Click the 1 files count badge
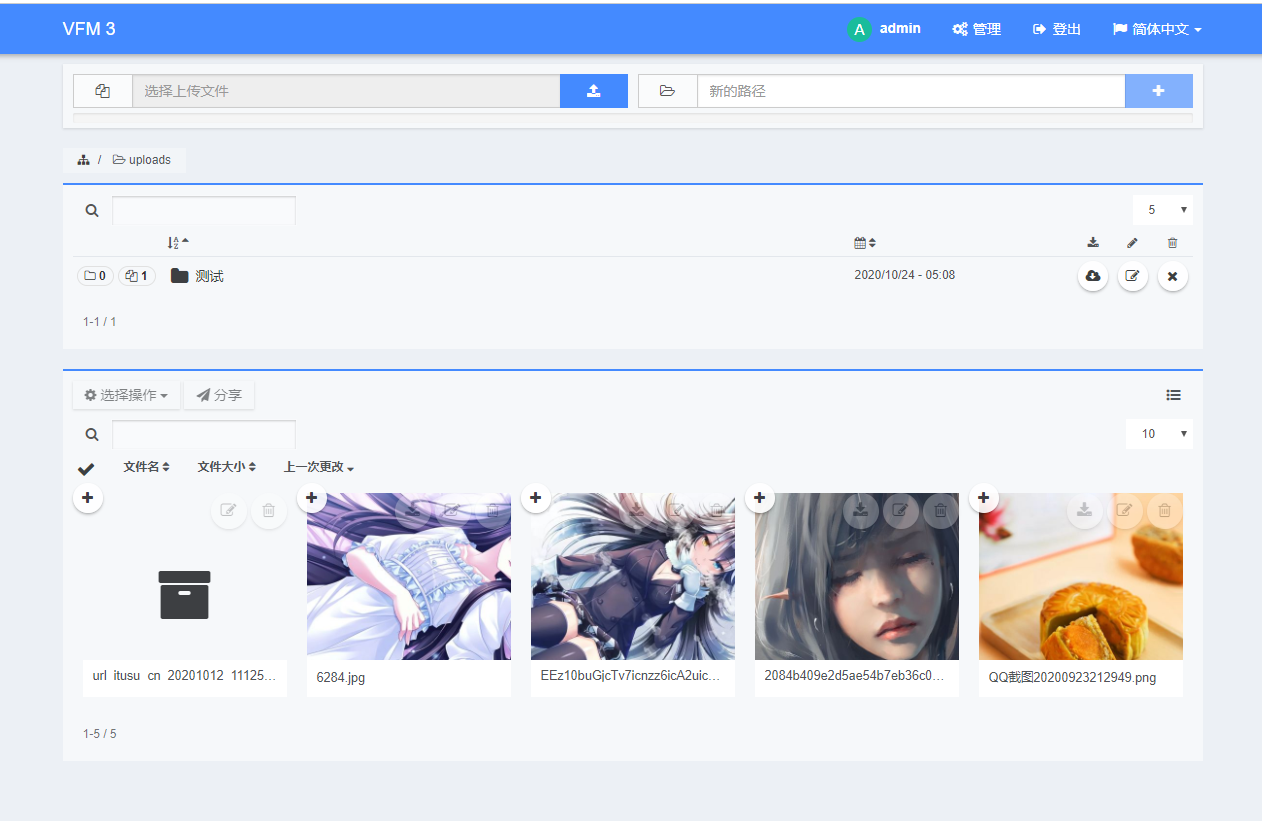This screenshot has height=821, width=1262. (137, 276)
